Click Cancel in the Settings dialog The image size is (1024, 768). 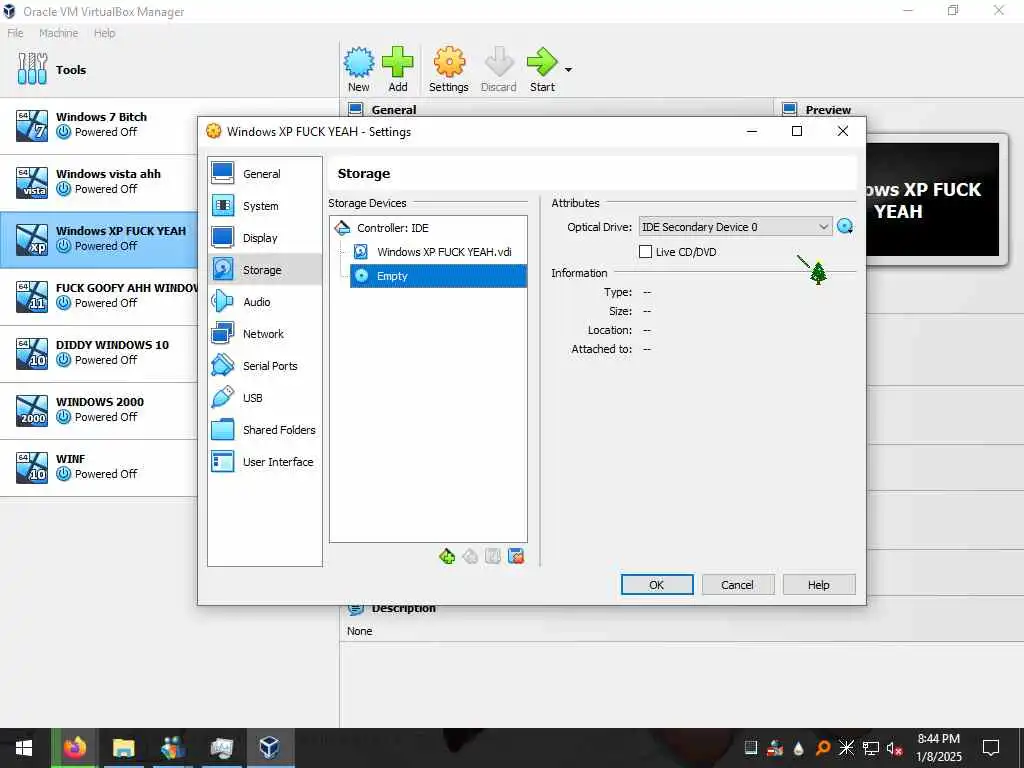pyautogui.click(x=738, y=584)
